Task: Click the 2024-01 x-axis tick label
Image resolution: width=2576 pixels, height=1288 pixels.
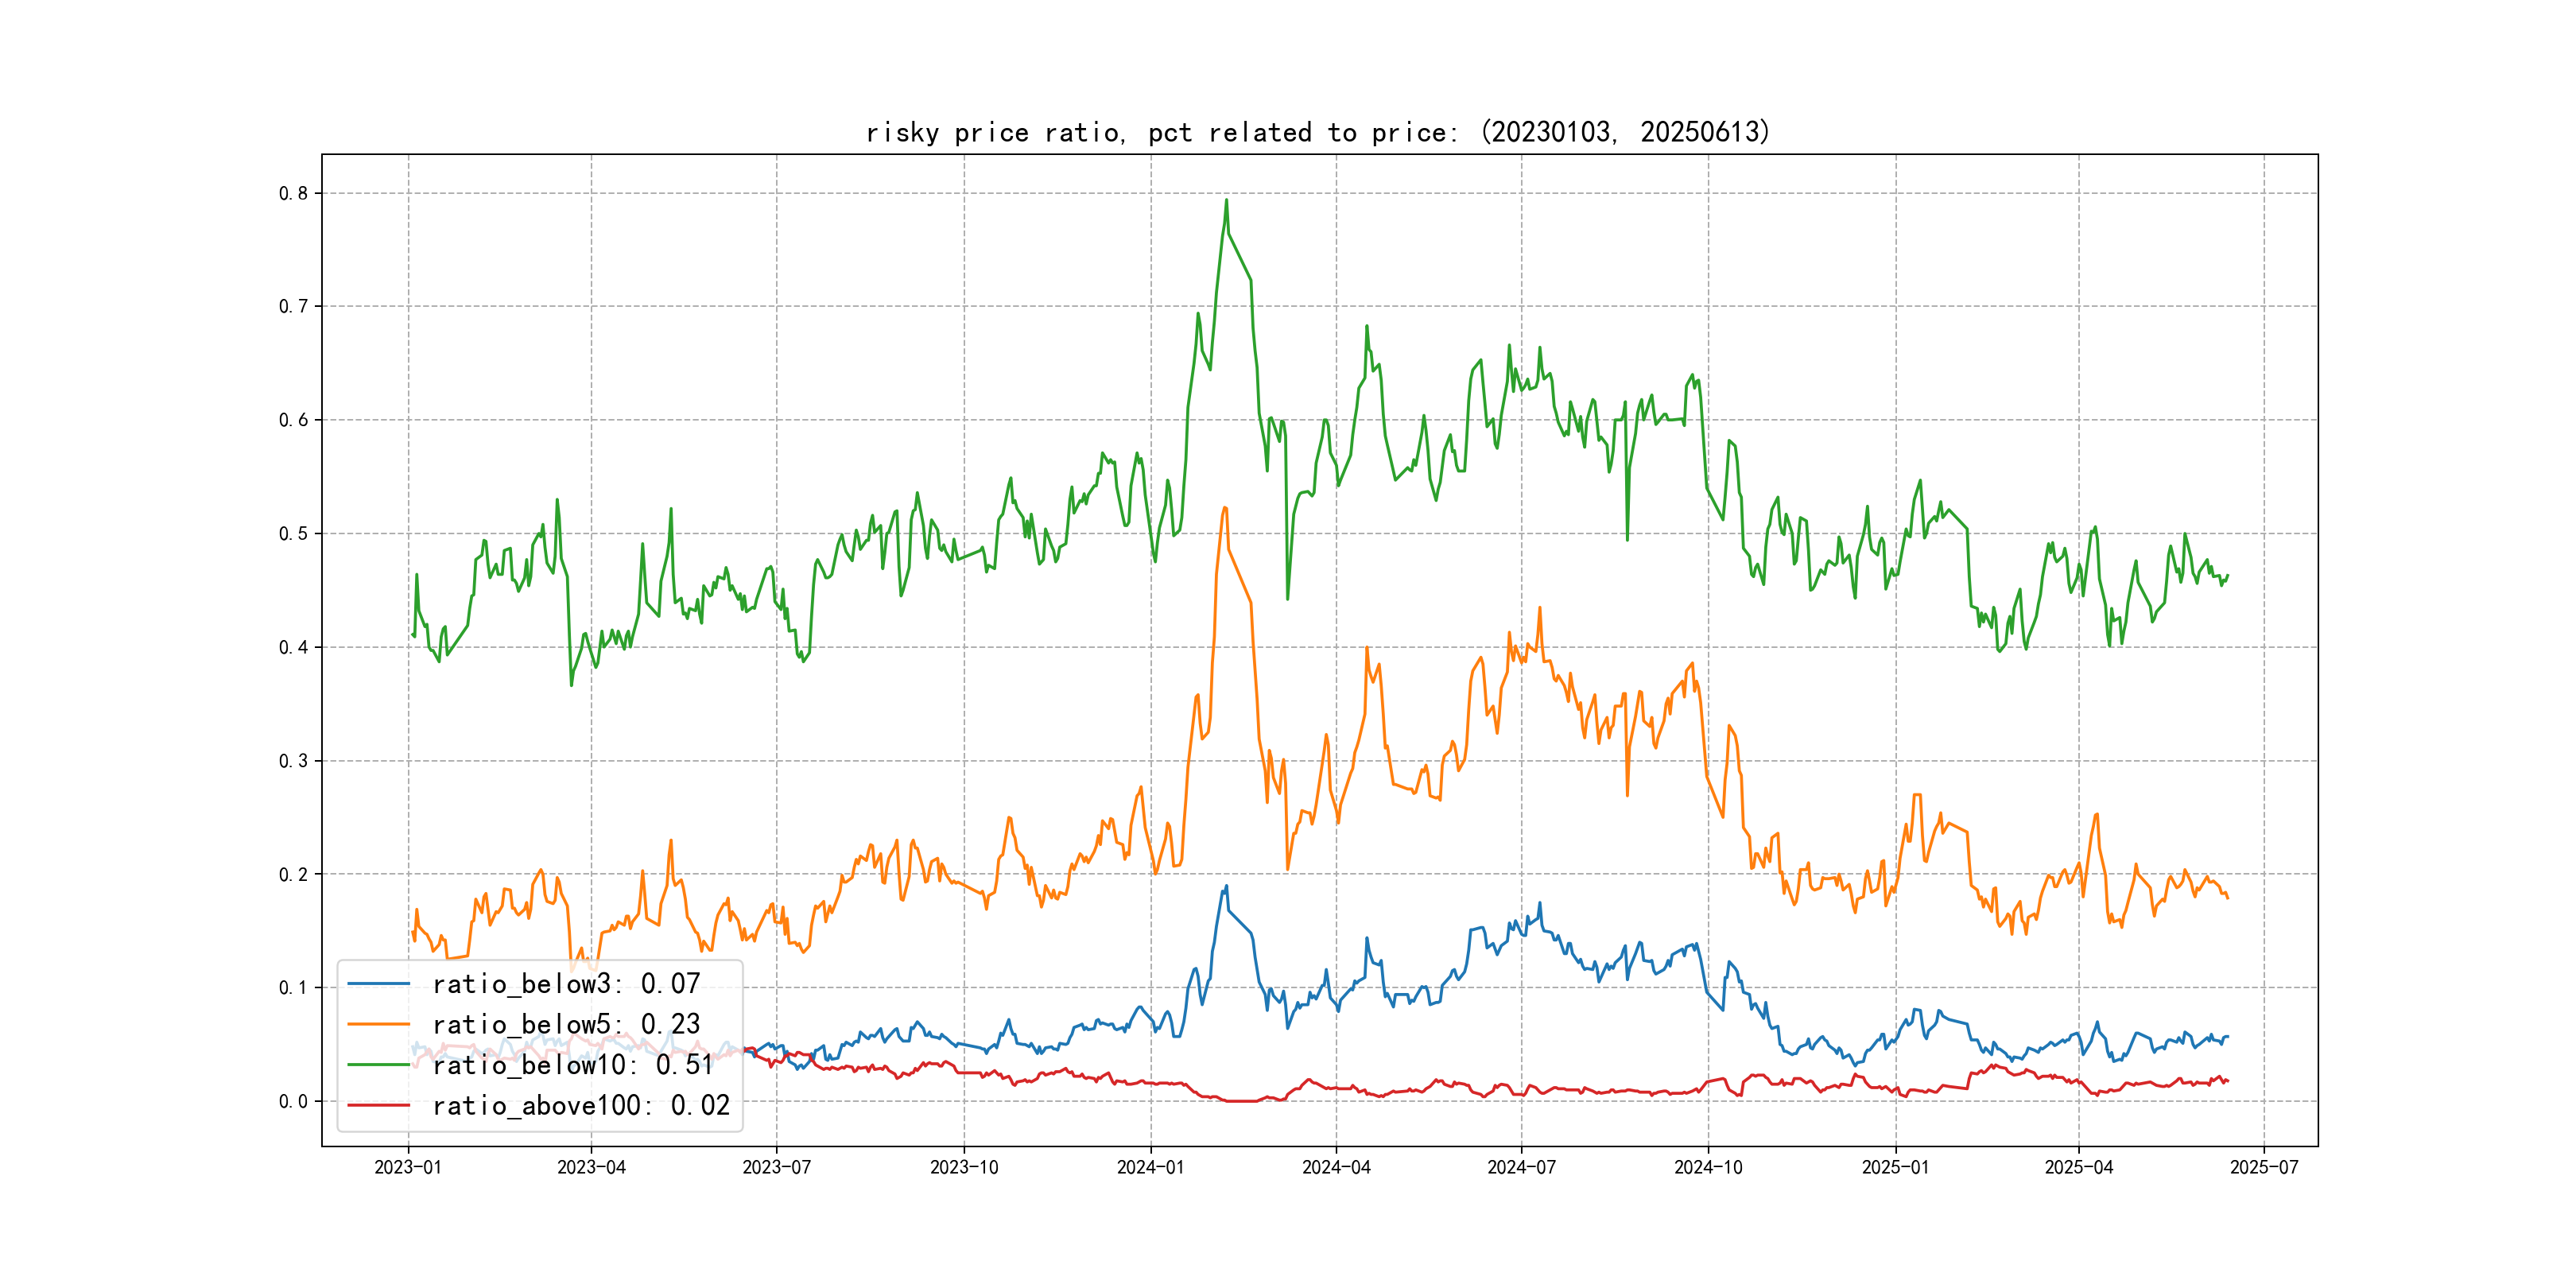Action: [1150, 1167]
